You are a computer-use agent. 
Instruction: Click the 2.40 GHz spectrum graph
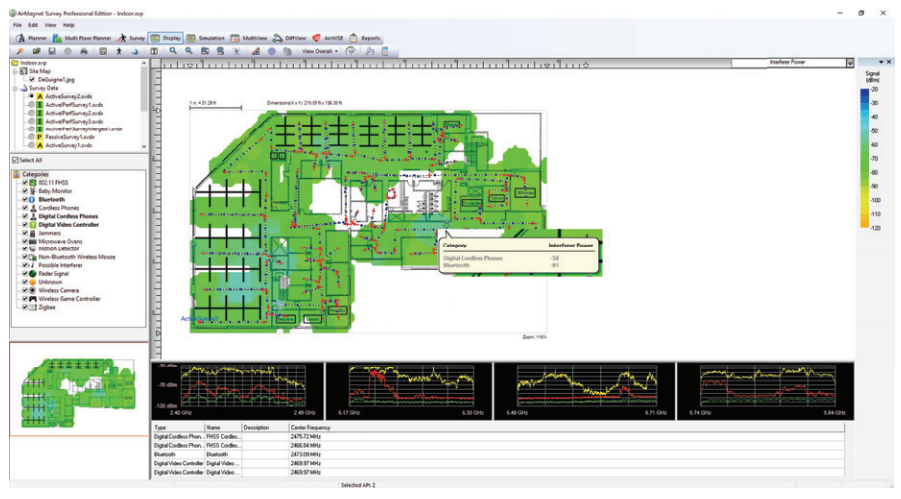tap(237, 391)
